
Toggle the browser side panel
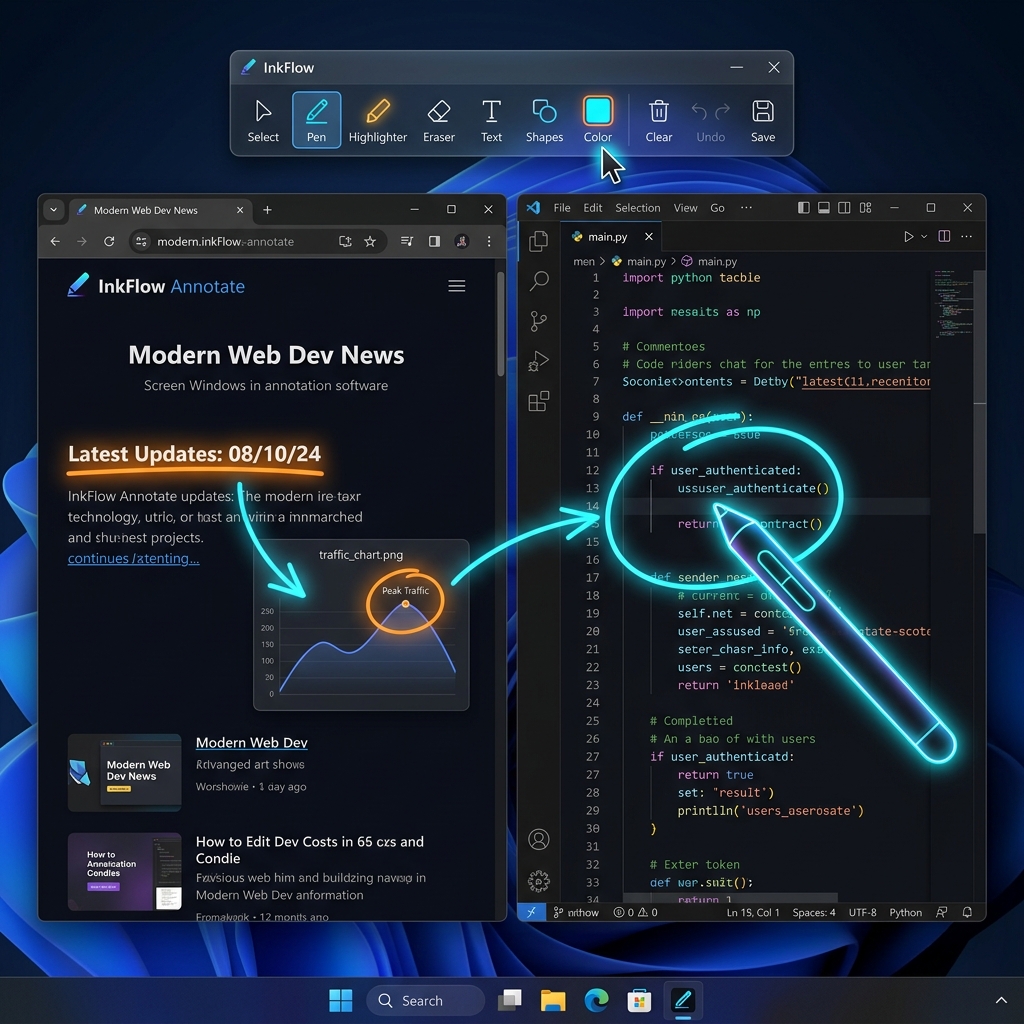pyautogui.click(x=434, y=242)
